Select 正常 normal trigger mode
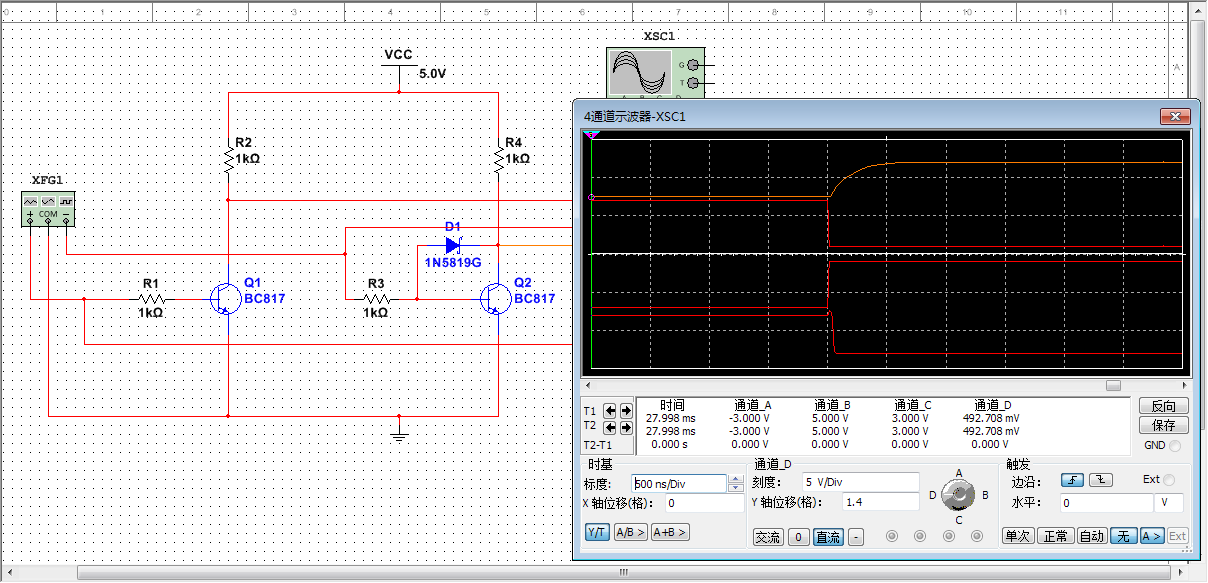The image size is (1208, 583). tap(1055, 536)
